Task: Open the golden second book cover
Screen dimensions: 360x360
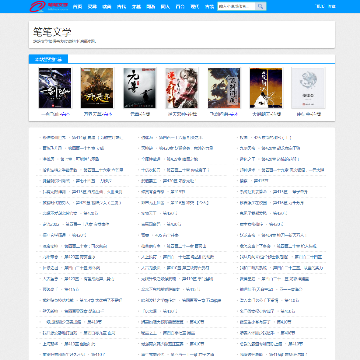Action: (97, 88)
